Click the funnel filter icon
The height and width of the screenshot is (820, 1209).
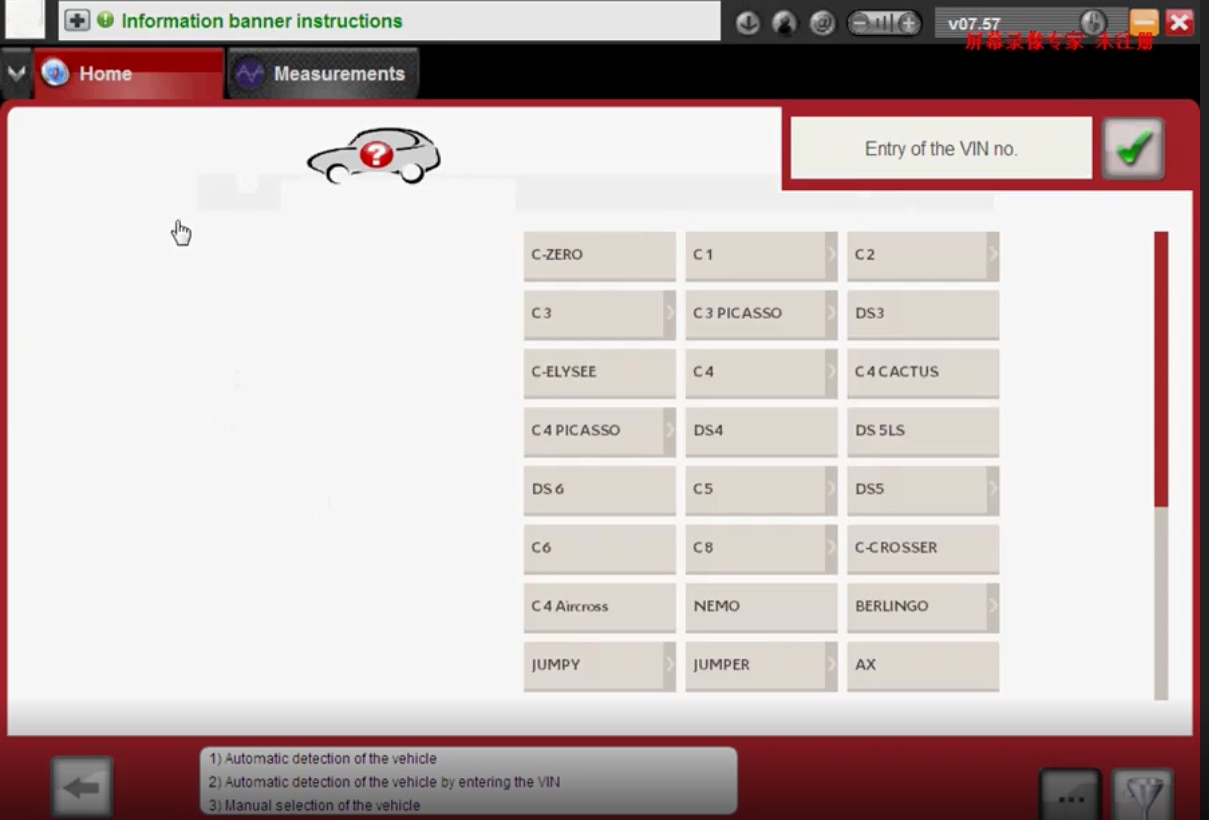(x=1142, y=796)
